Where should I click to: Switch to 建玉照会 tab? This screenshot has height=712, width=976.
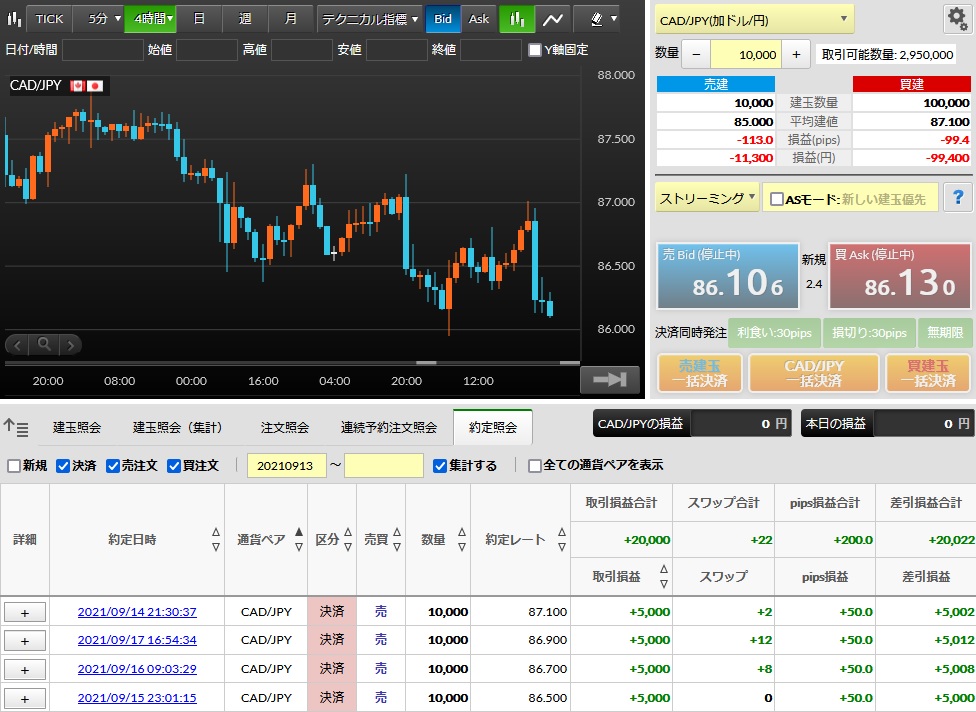tap(77, 428)
